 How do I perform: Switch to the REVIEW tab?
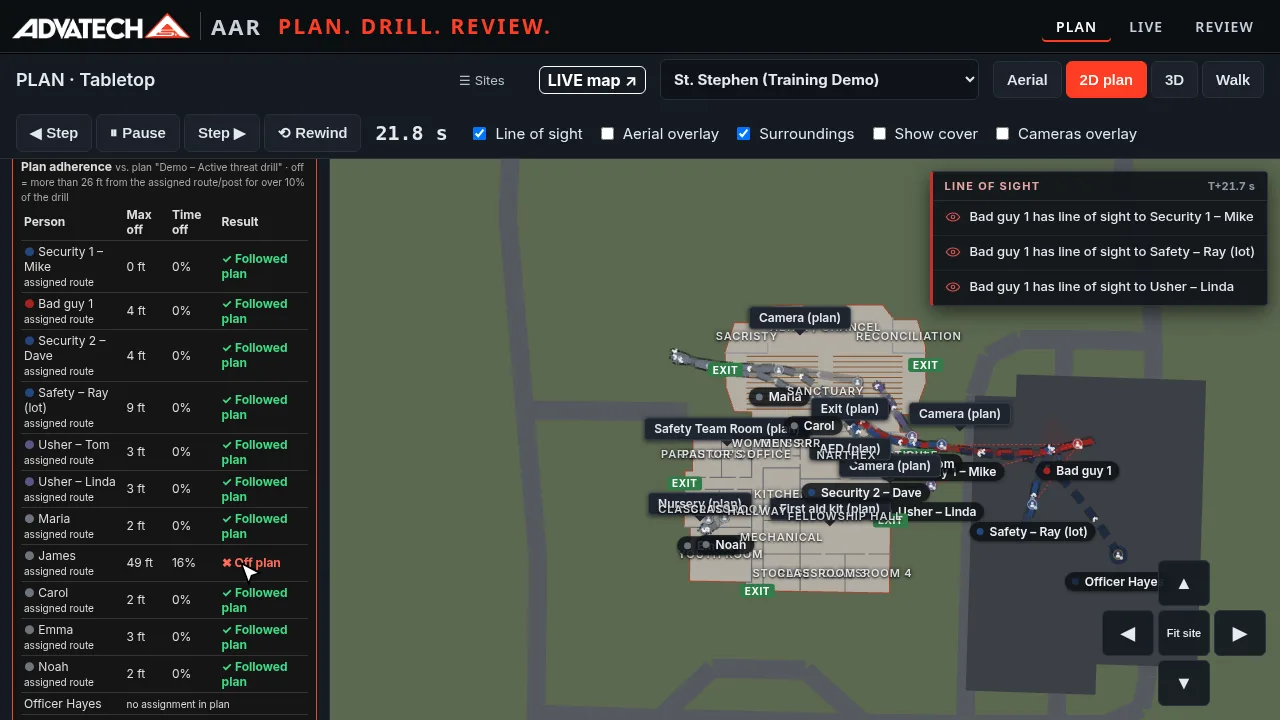click(x=1224, y=27)
